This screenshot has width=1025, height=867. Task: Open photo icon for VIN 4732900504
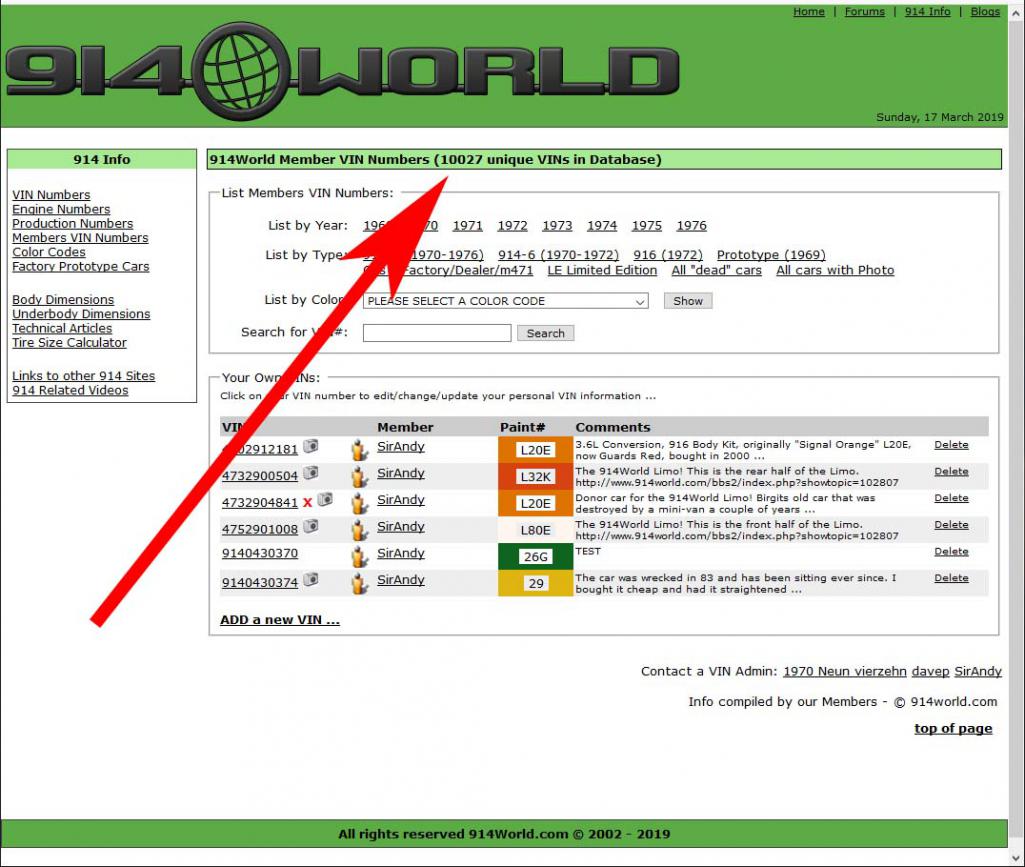point(311,473)
